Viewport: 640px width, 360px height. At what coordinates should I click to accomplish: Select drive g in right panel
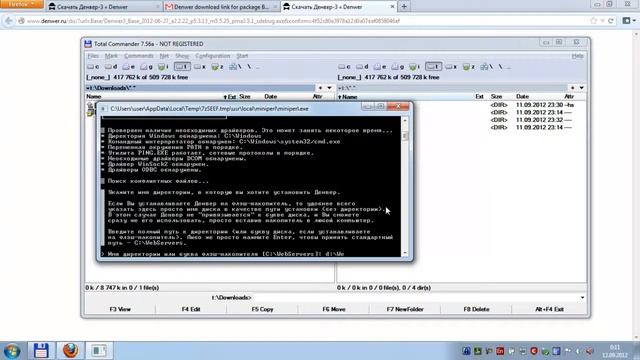coord(397,67)
